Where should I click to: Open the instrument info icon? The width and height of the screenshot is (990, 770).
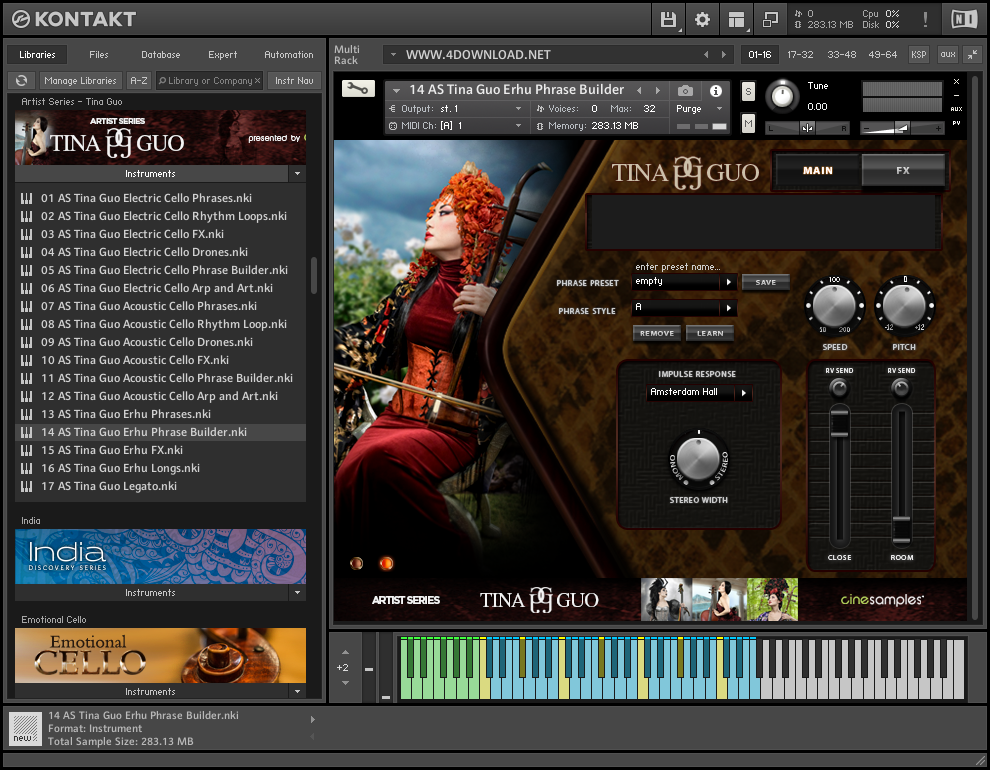coord(715,91)
